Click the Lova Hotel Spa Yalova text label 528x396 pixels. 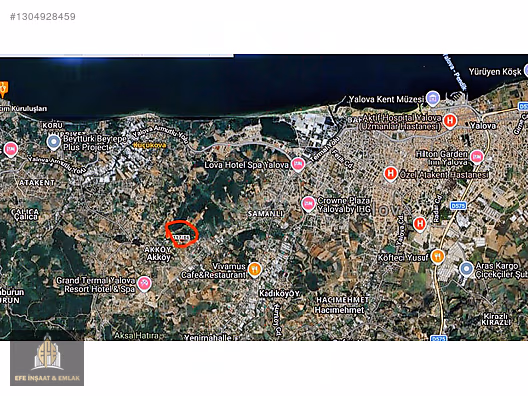246,165
